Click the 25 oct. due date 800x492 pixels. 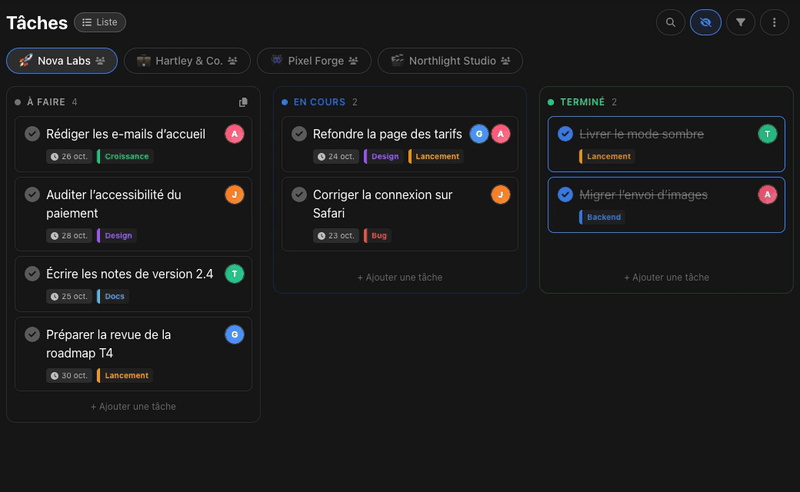click(x=69, y=296)
